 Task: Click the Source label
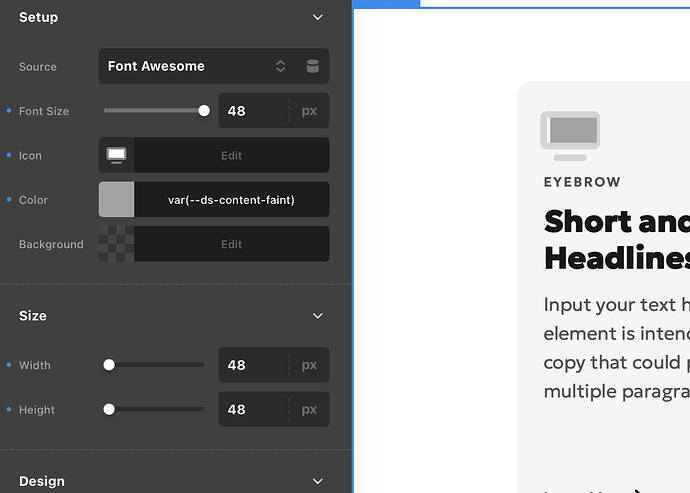[x=38, y=67]
